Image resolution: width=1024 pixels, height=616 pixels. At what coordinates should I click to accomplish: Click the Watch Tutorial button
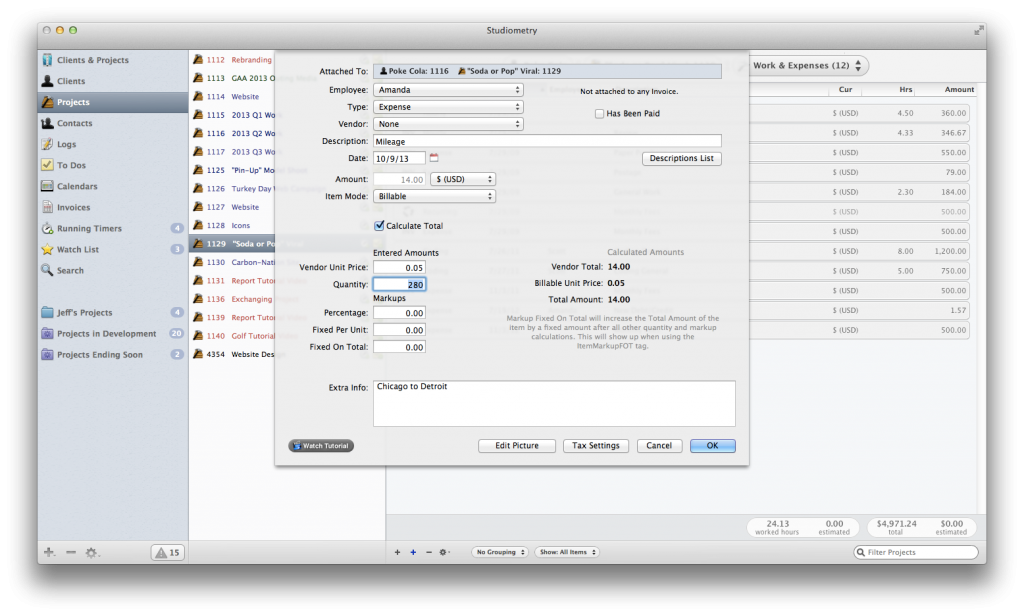pos(321,446)
